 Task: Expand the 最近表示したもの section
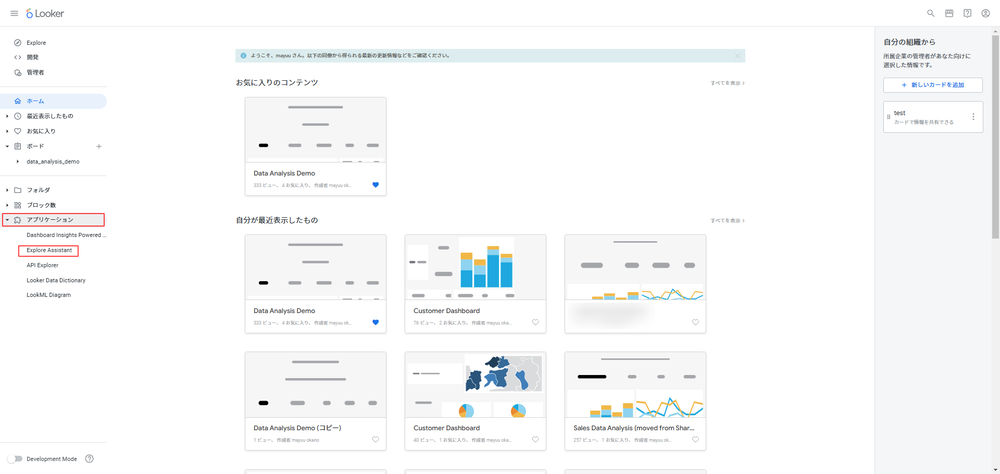[7, 116]
